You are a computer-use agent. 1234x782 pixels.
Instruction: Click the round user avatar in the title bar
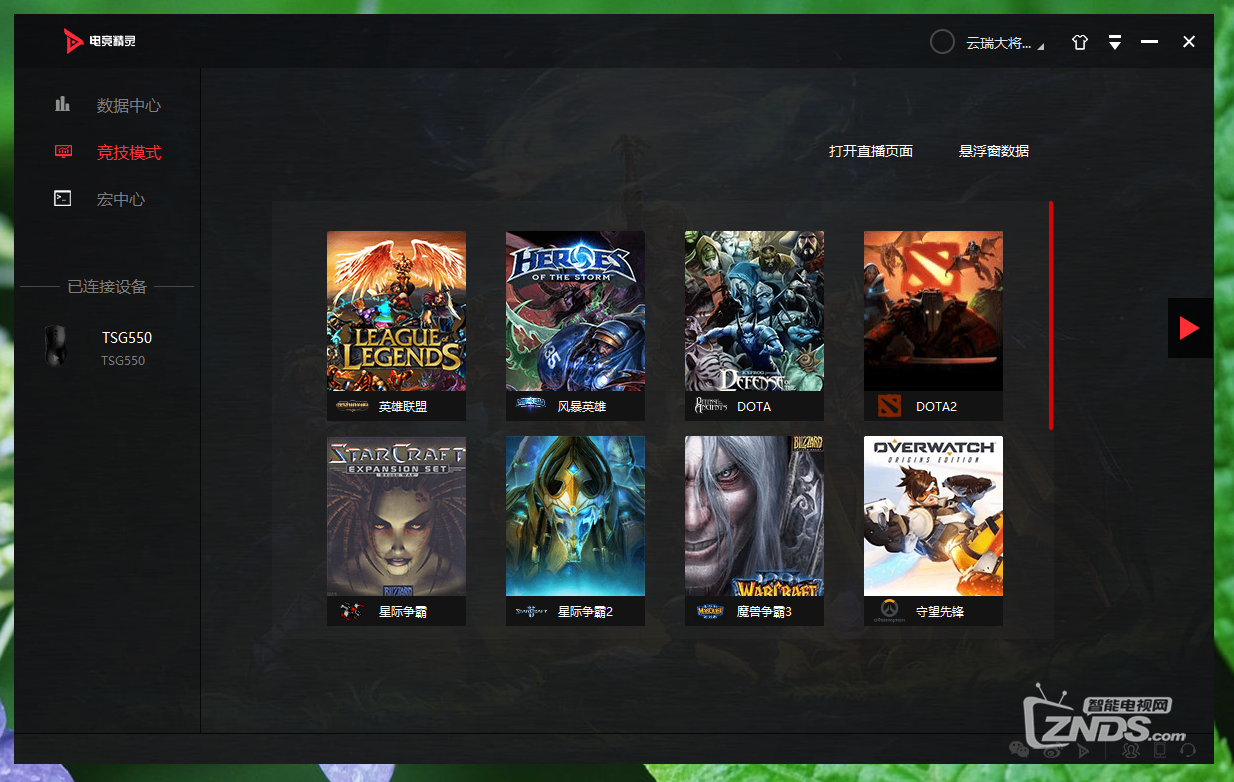[x=942, y=42]
